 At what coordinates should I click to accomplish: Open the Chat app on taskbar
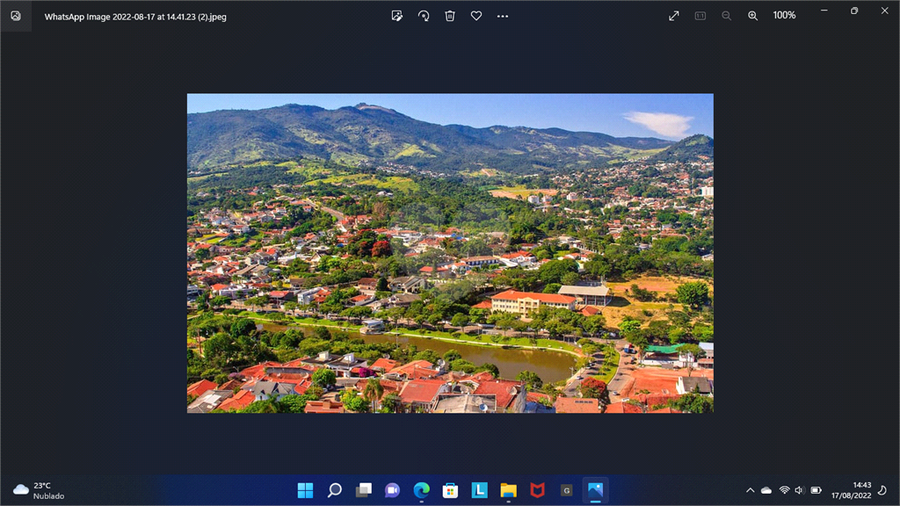393,490
